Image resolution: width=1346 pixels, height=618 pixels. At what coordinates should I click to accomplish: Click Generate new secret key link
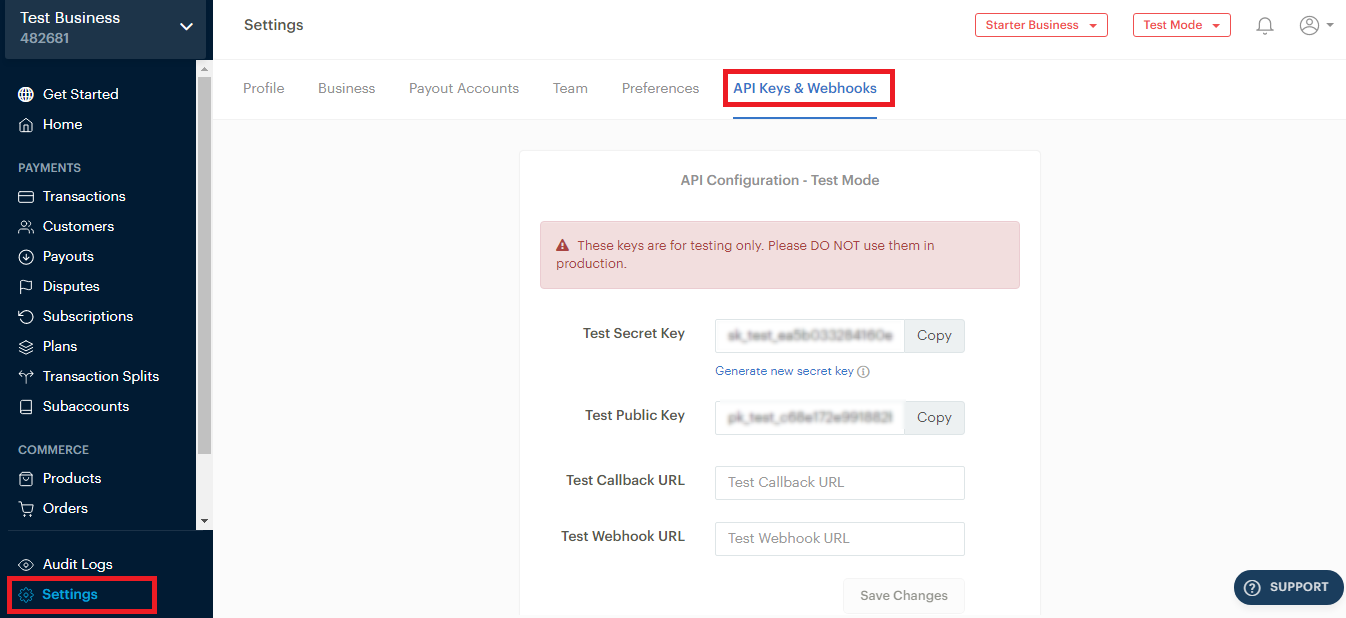point(784,371)
